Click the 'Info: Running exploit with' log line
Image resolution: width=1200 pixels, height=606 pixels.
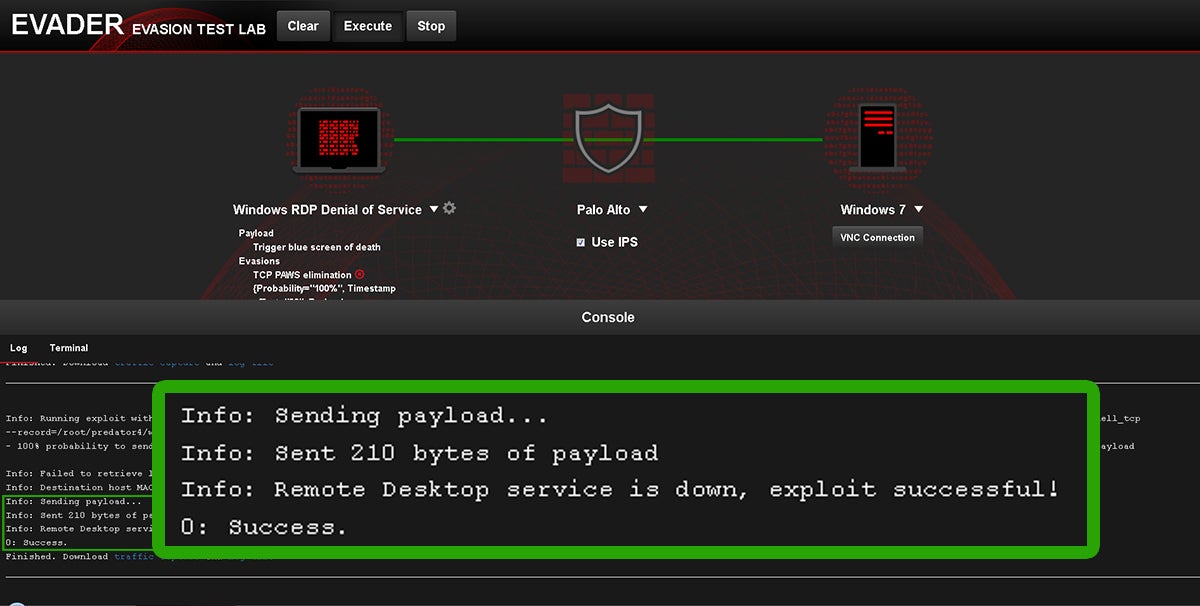[79, 418]
